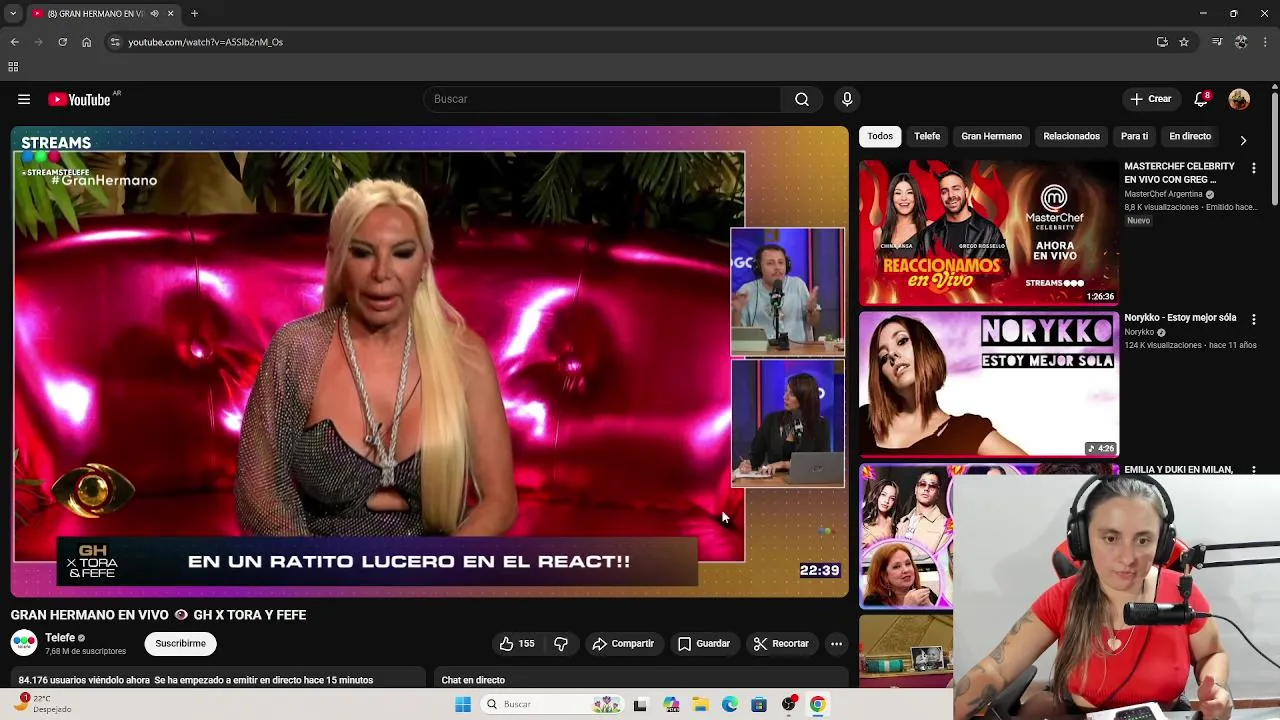Viewport: 1280px width, 720px height.
Task: Select the Todos filter chip
Action: click(x=880, y=136)
